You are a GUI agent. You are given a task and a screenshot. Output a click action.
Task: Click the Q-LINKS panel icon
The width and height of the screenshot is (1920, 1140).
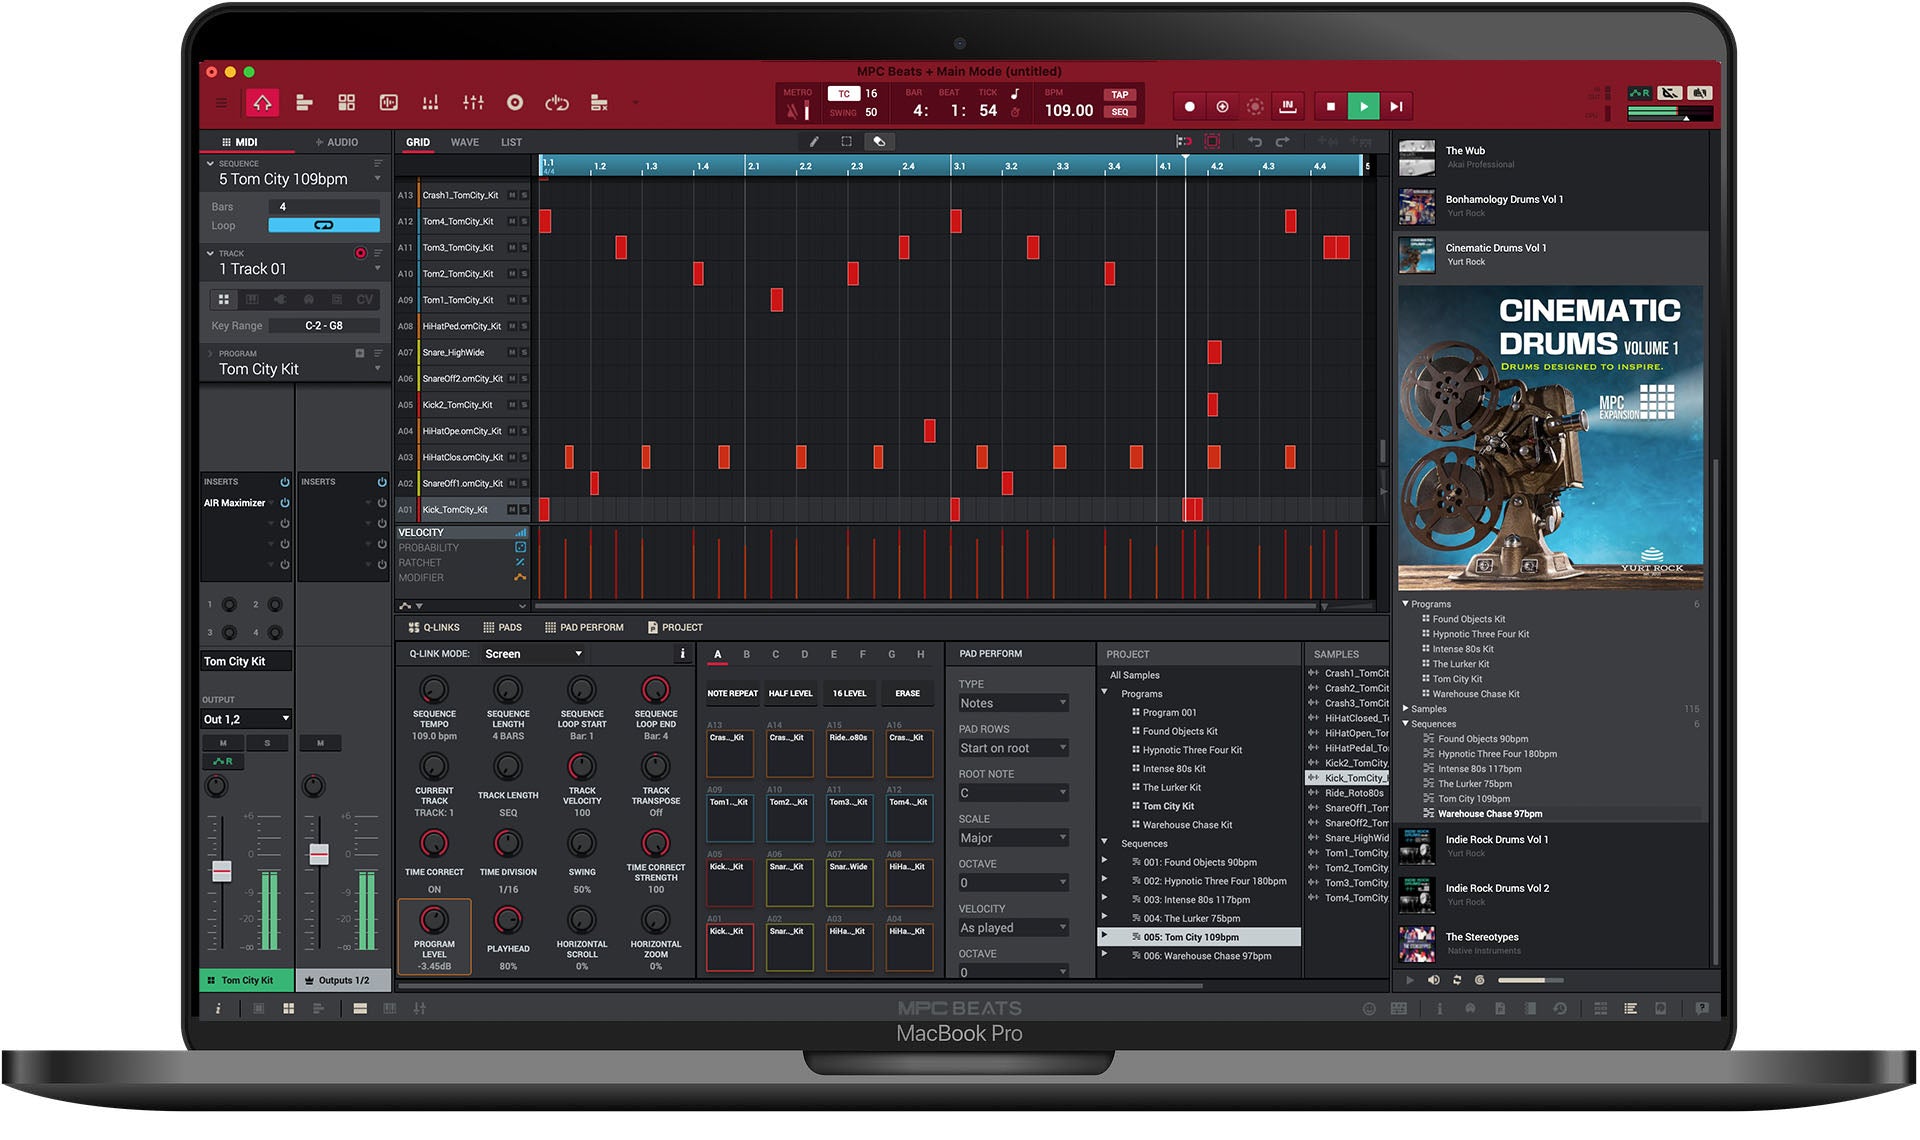[x=411, y=626]
